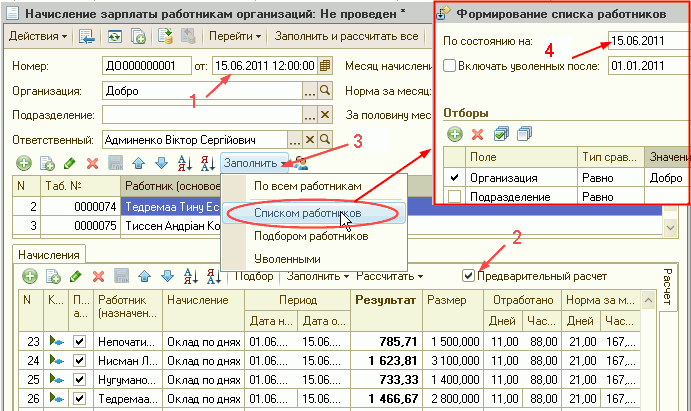Check all filters icon in Отборы
Viewport: 691px width, 411px height.
pos(501,134)
